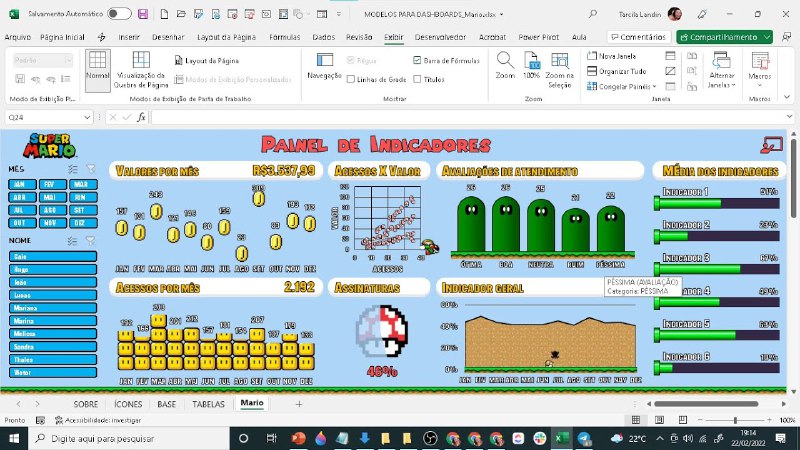Open the Windows Start menu

[x=14, y=438]
